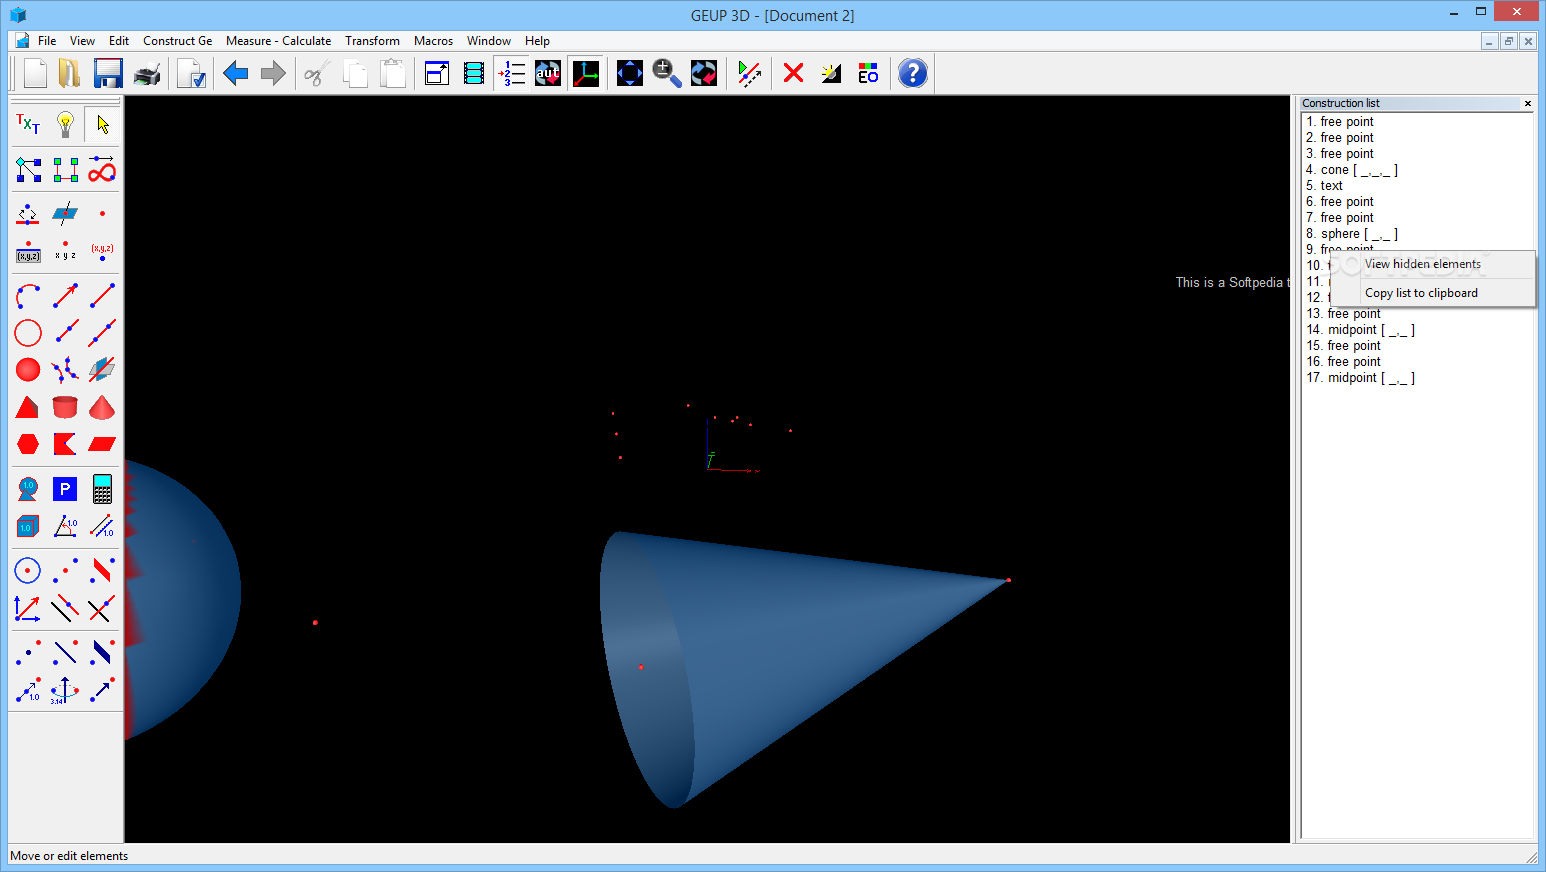The width and height of the screenshot is (1546, 872).
Task: Click the cone apex red point
Action: click(1009, 580)
